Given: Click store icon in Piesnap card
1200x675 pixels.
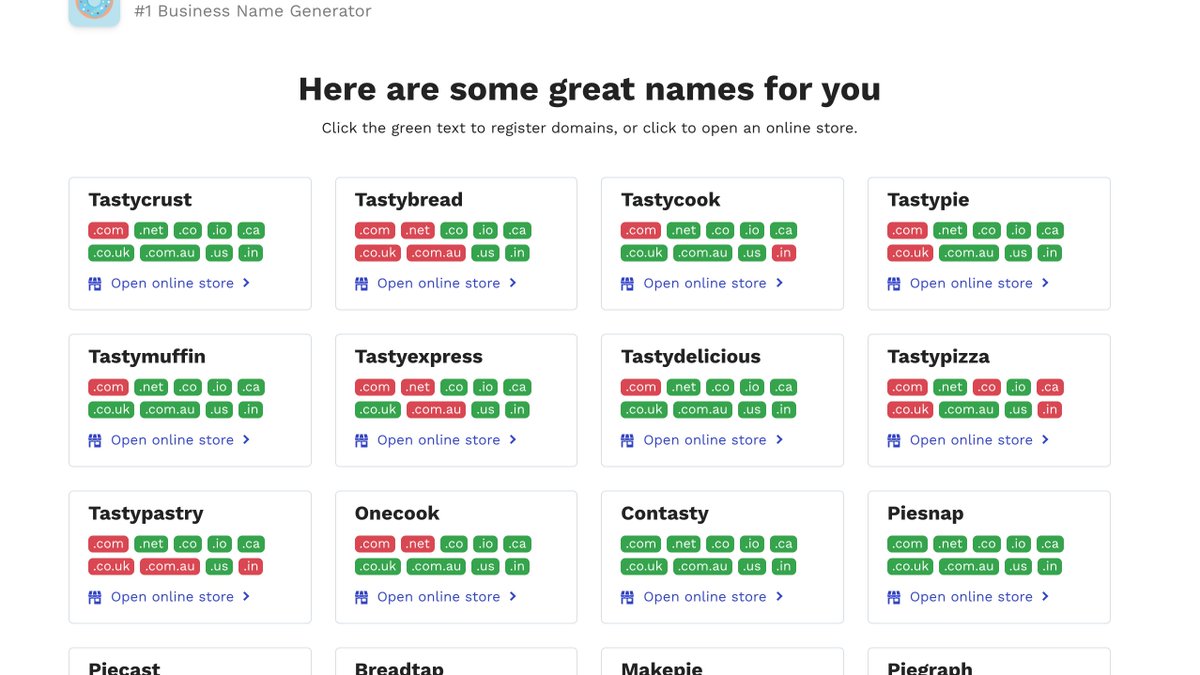Looking at the screenshot, I should (894, 597).
